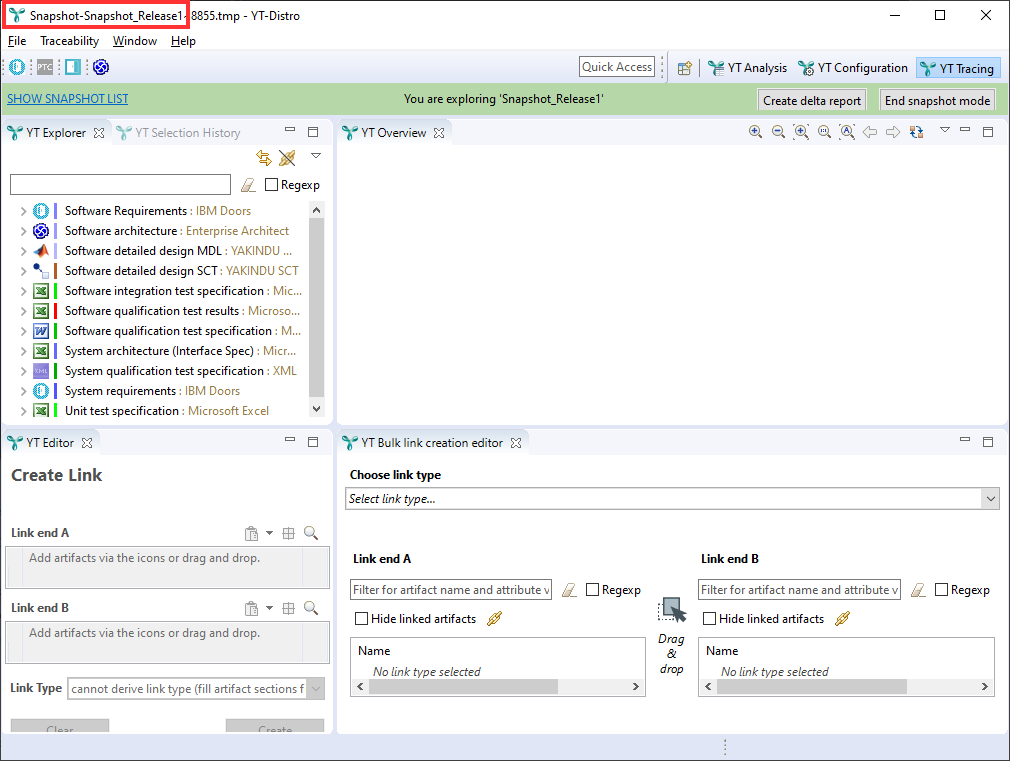Click zoom-to-selection icon in YT Overview
Image resolution: width=1010 pixels, height=761 pixels.
[801, 132]
